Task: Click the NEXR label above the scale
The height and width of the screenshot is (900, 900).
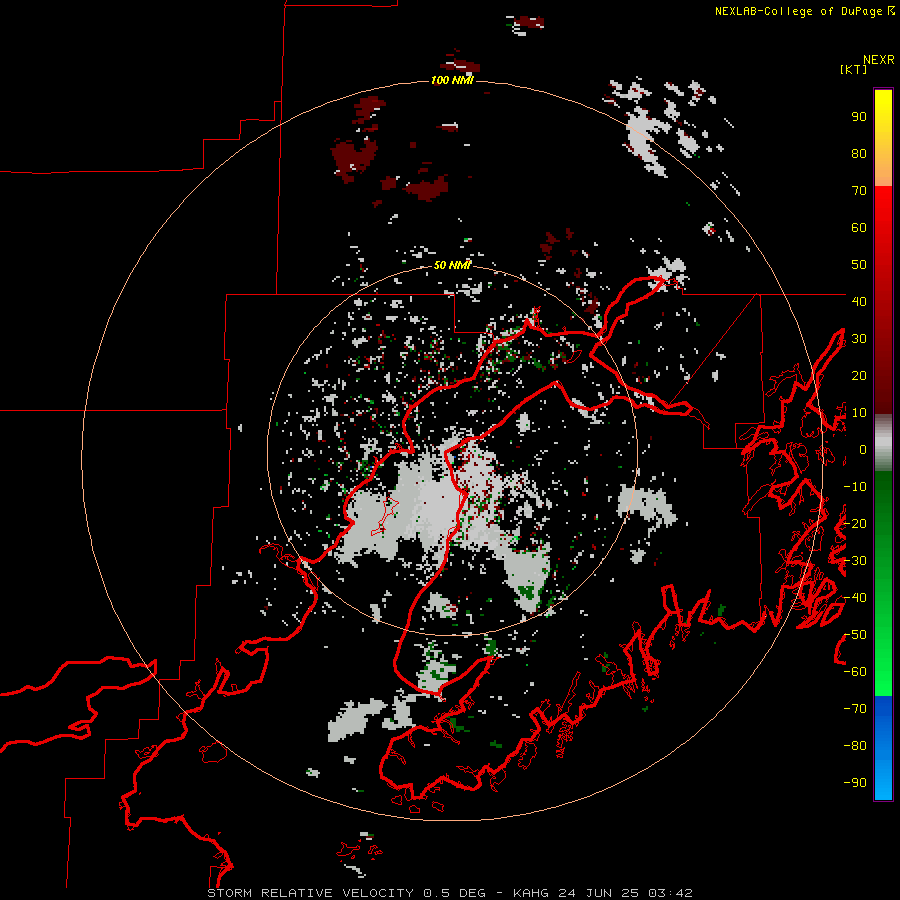Action: [x=879, y=60]
